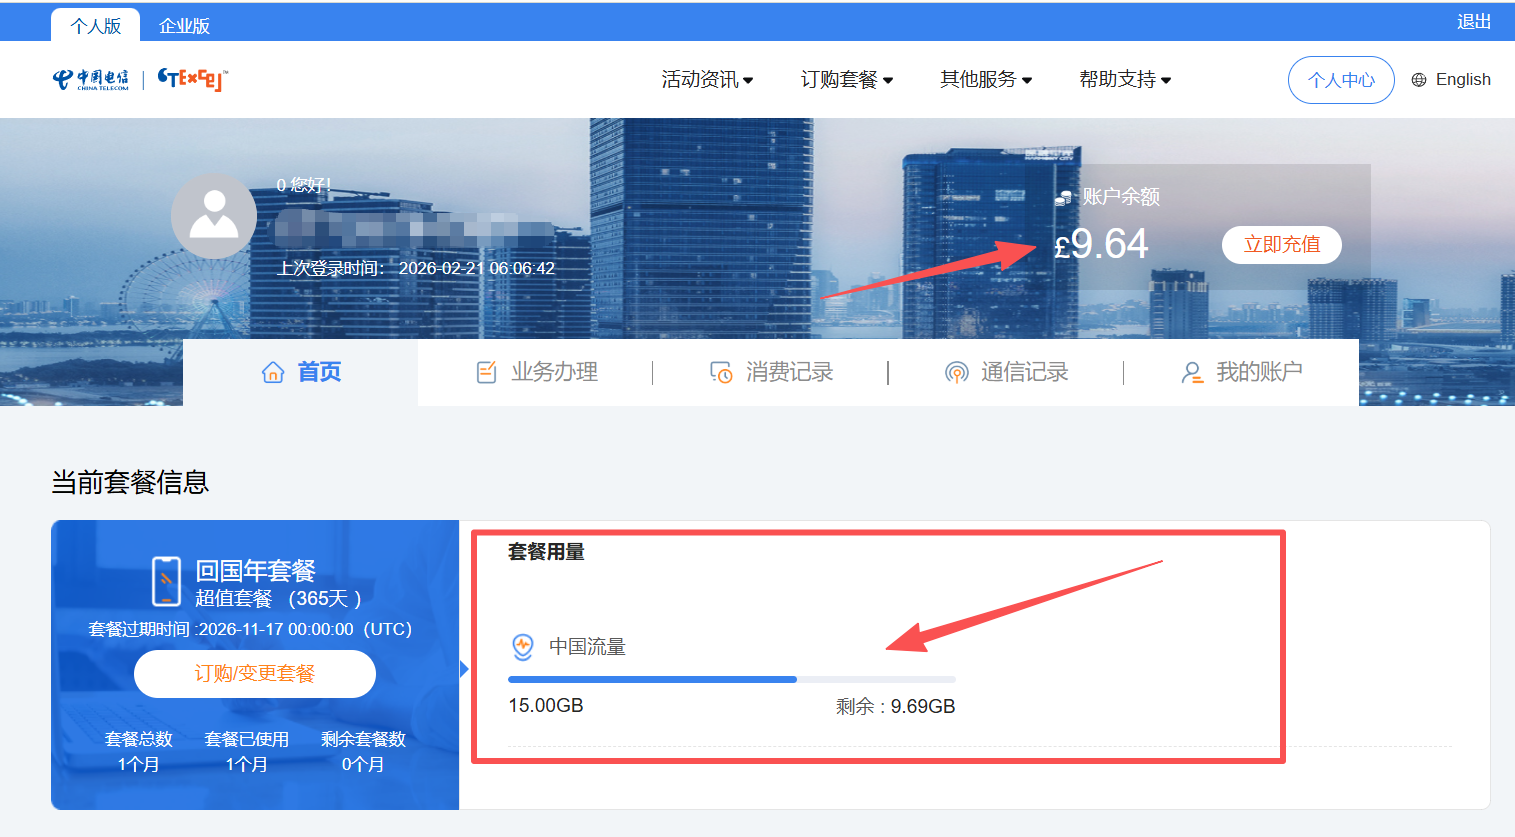Open the 帮助支持 dropdown menu
1515x837 pixels.
[x=1124, y=80]
